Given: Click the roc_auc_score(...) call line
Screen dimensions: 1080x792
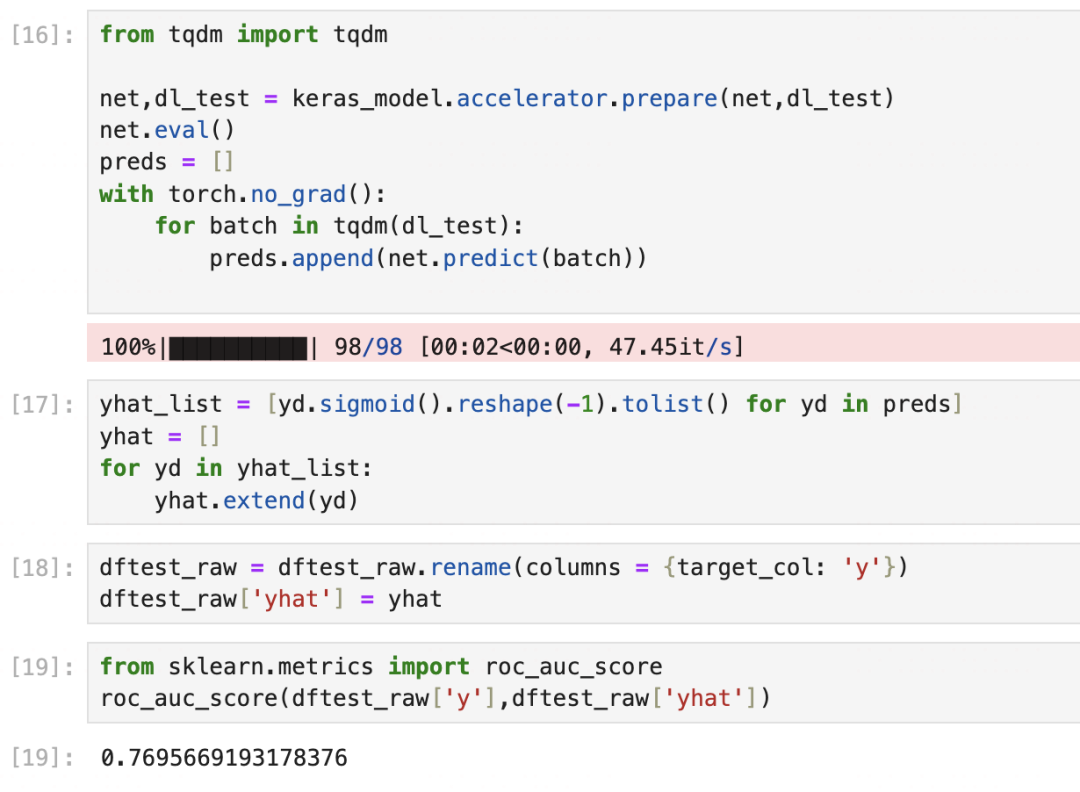Looking at the screenshot, I should 435,699.
